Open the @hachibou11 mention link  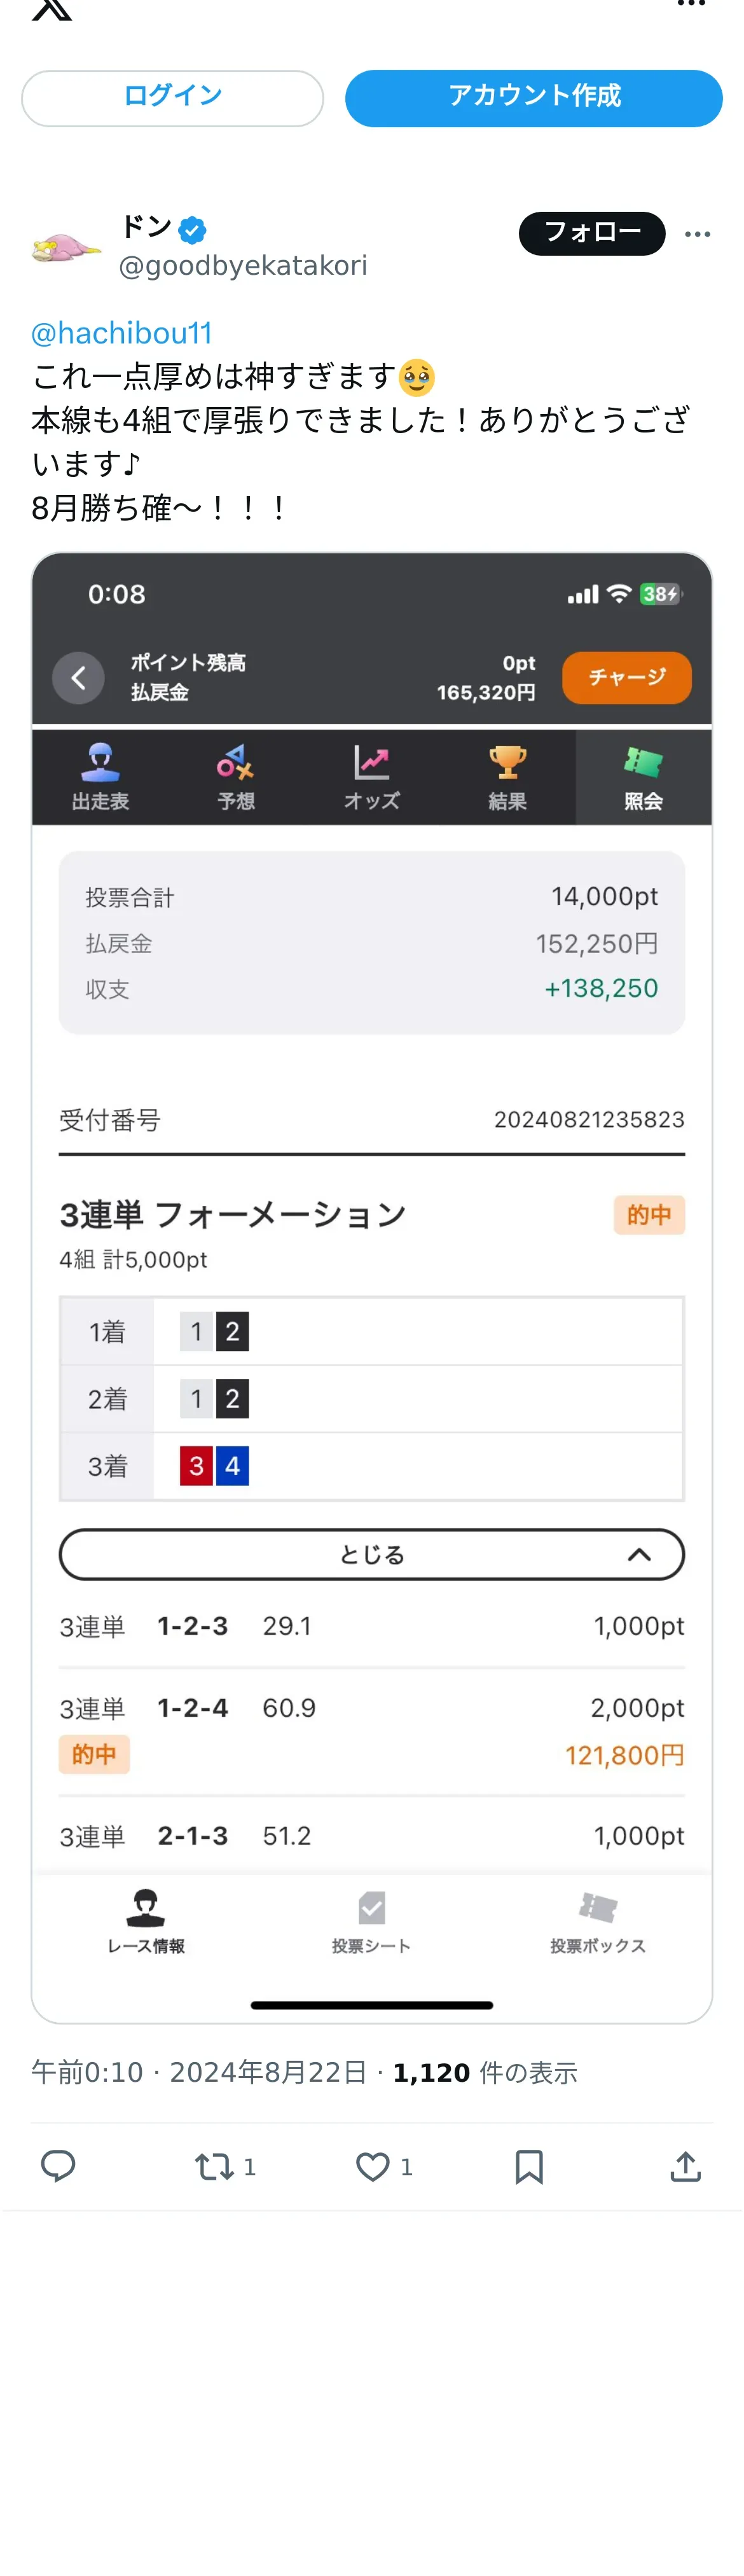(x=121, y=332)
